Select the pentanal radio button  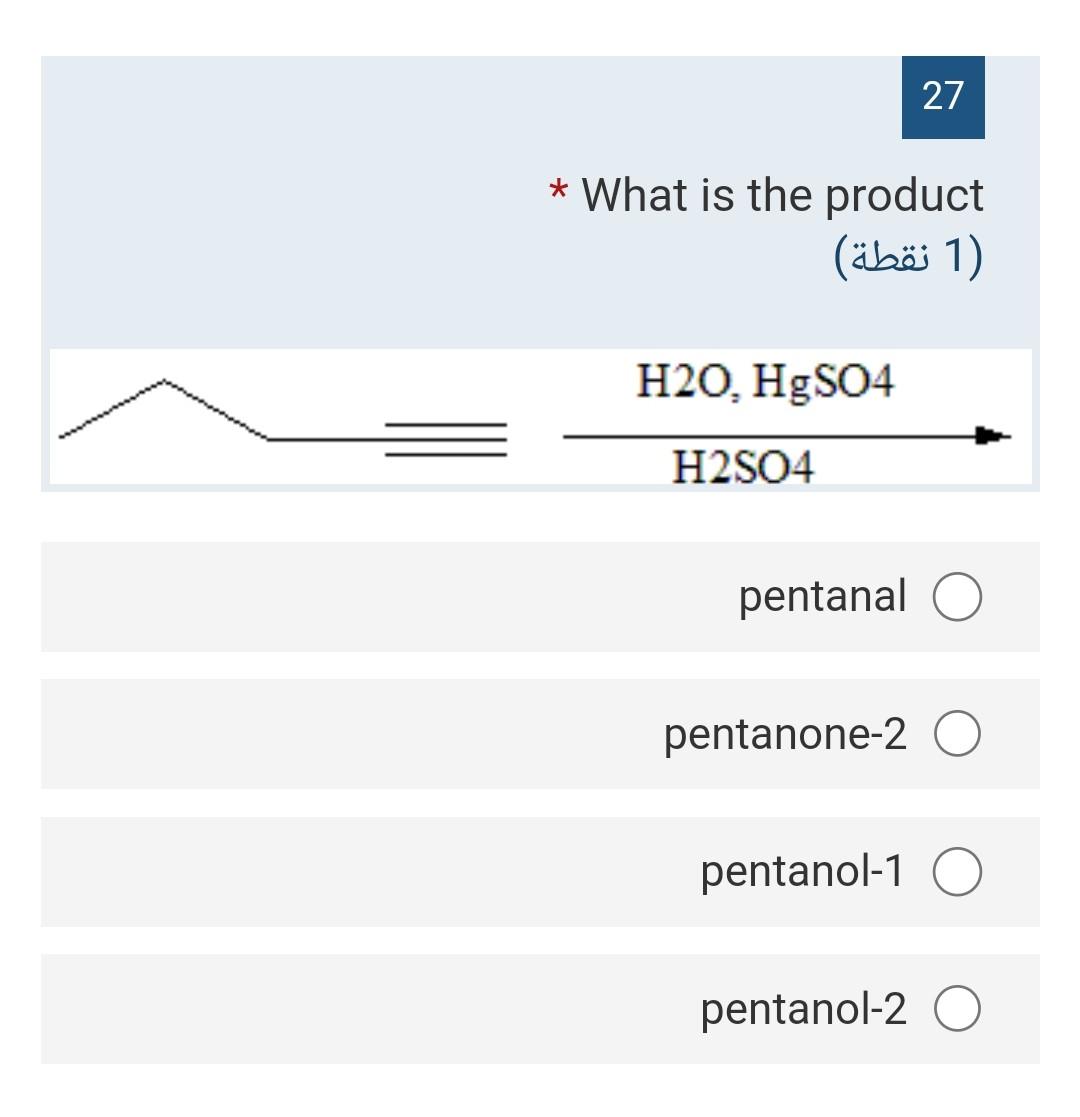click(x=958, y=596)
